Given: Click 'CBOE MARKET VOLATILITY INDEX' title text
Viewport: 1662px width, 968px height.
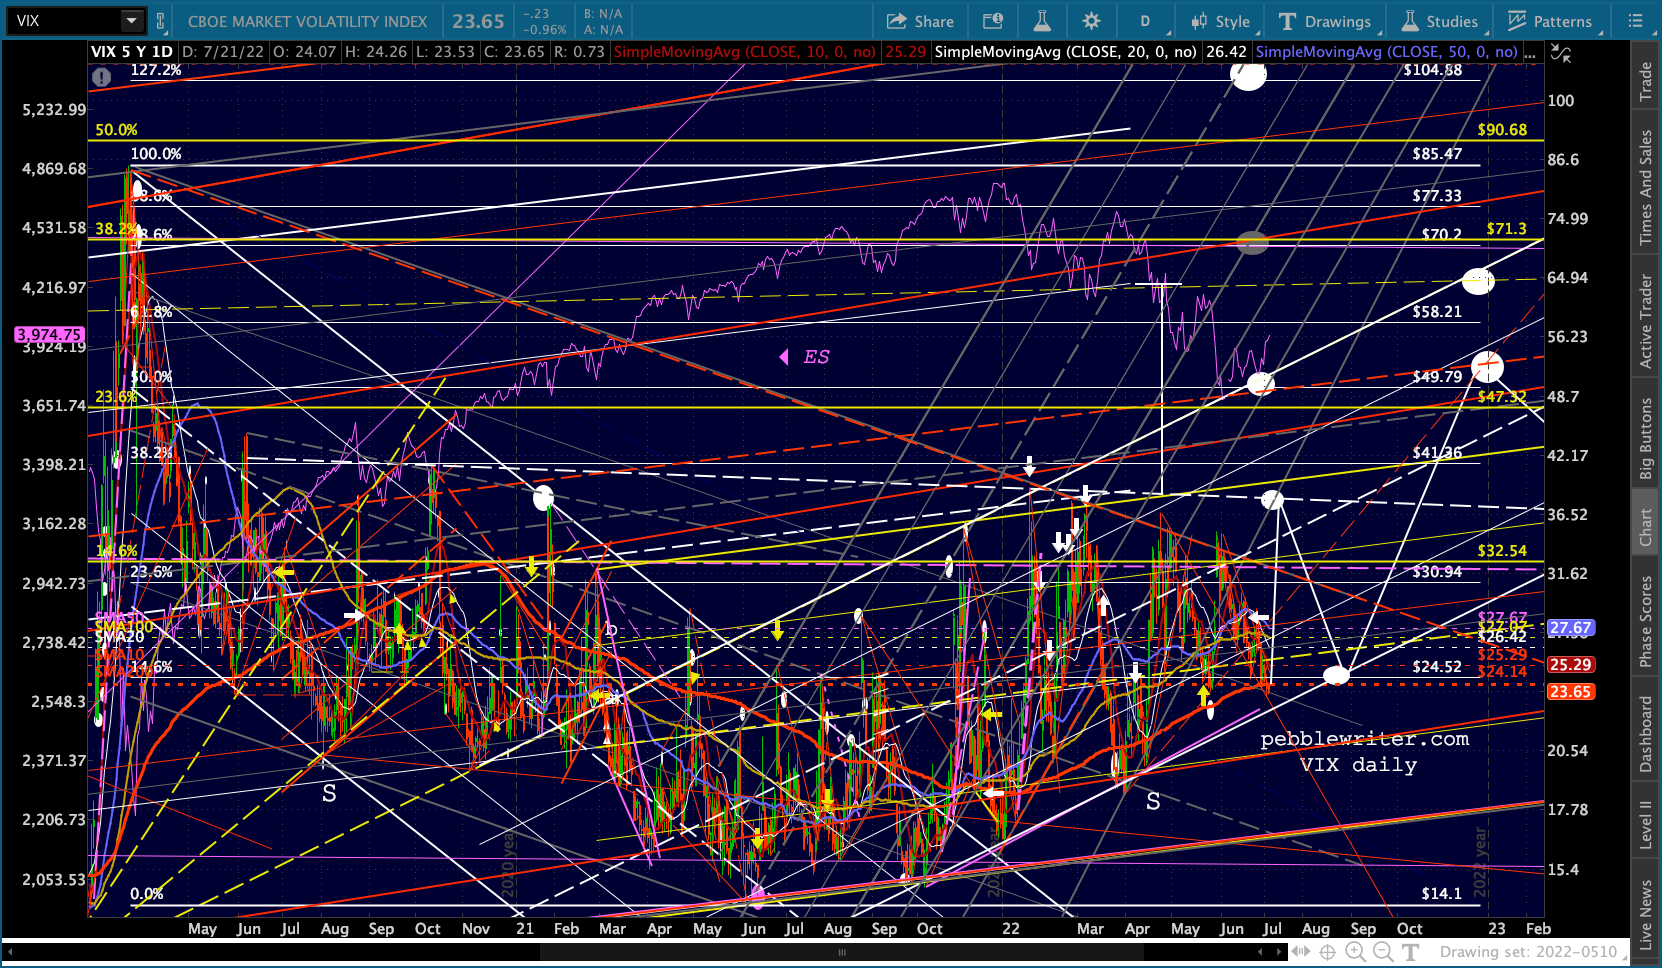Looking at the screenshot, I should (x=308, y=21).
